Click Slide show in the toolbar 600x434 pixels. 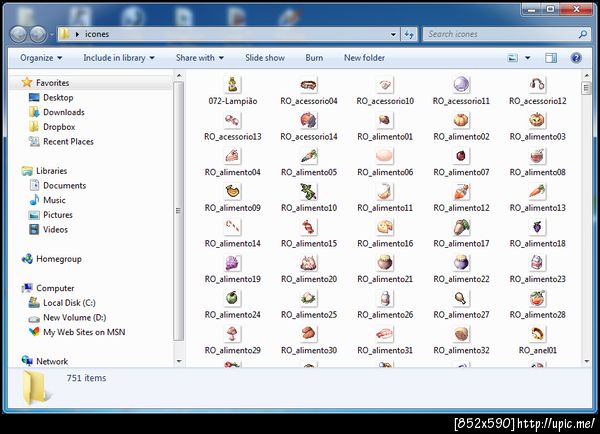tap(265, 58)
